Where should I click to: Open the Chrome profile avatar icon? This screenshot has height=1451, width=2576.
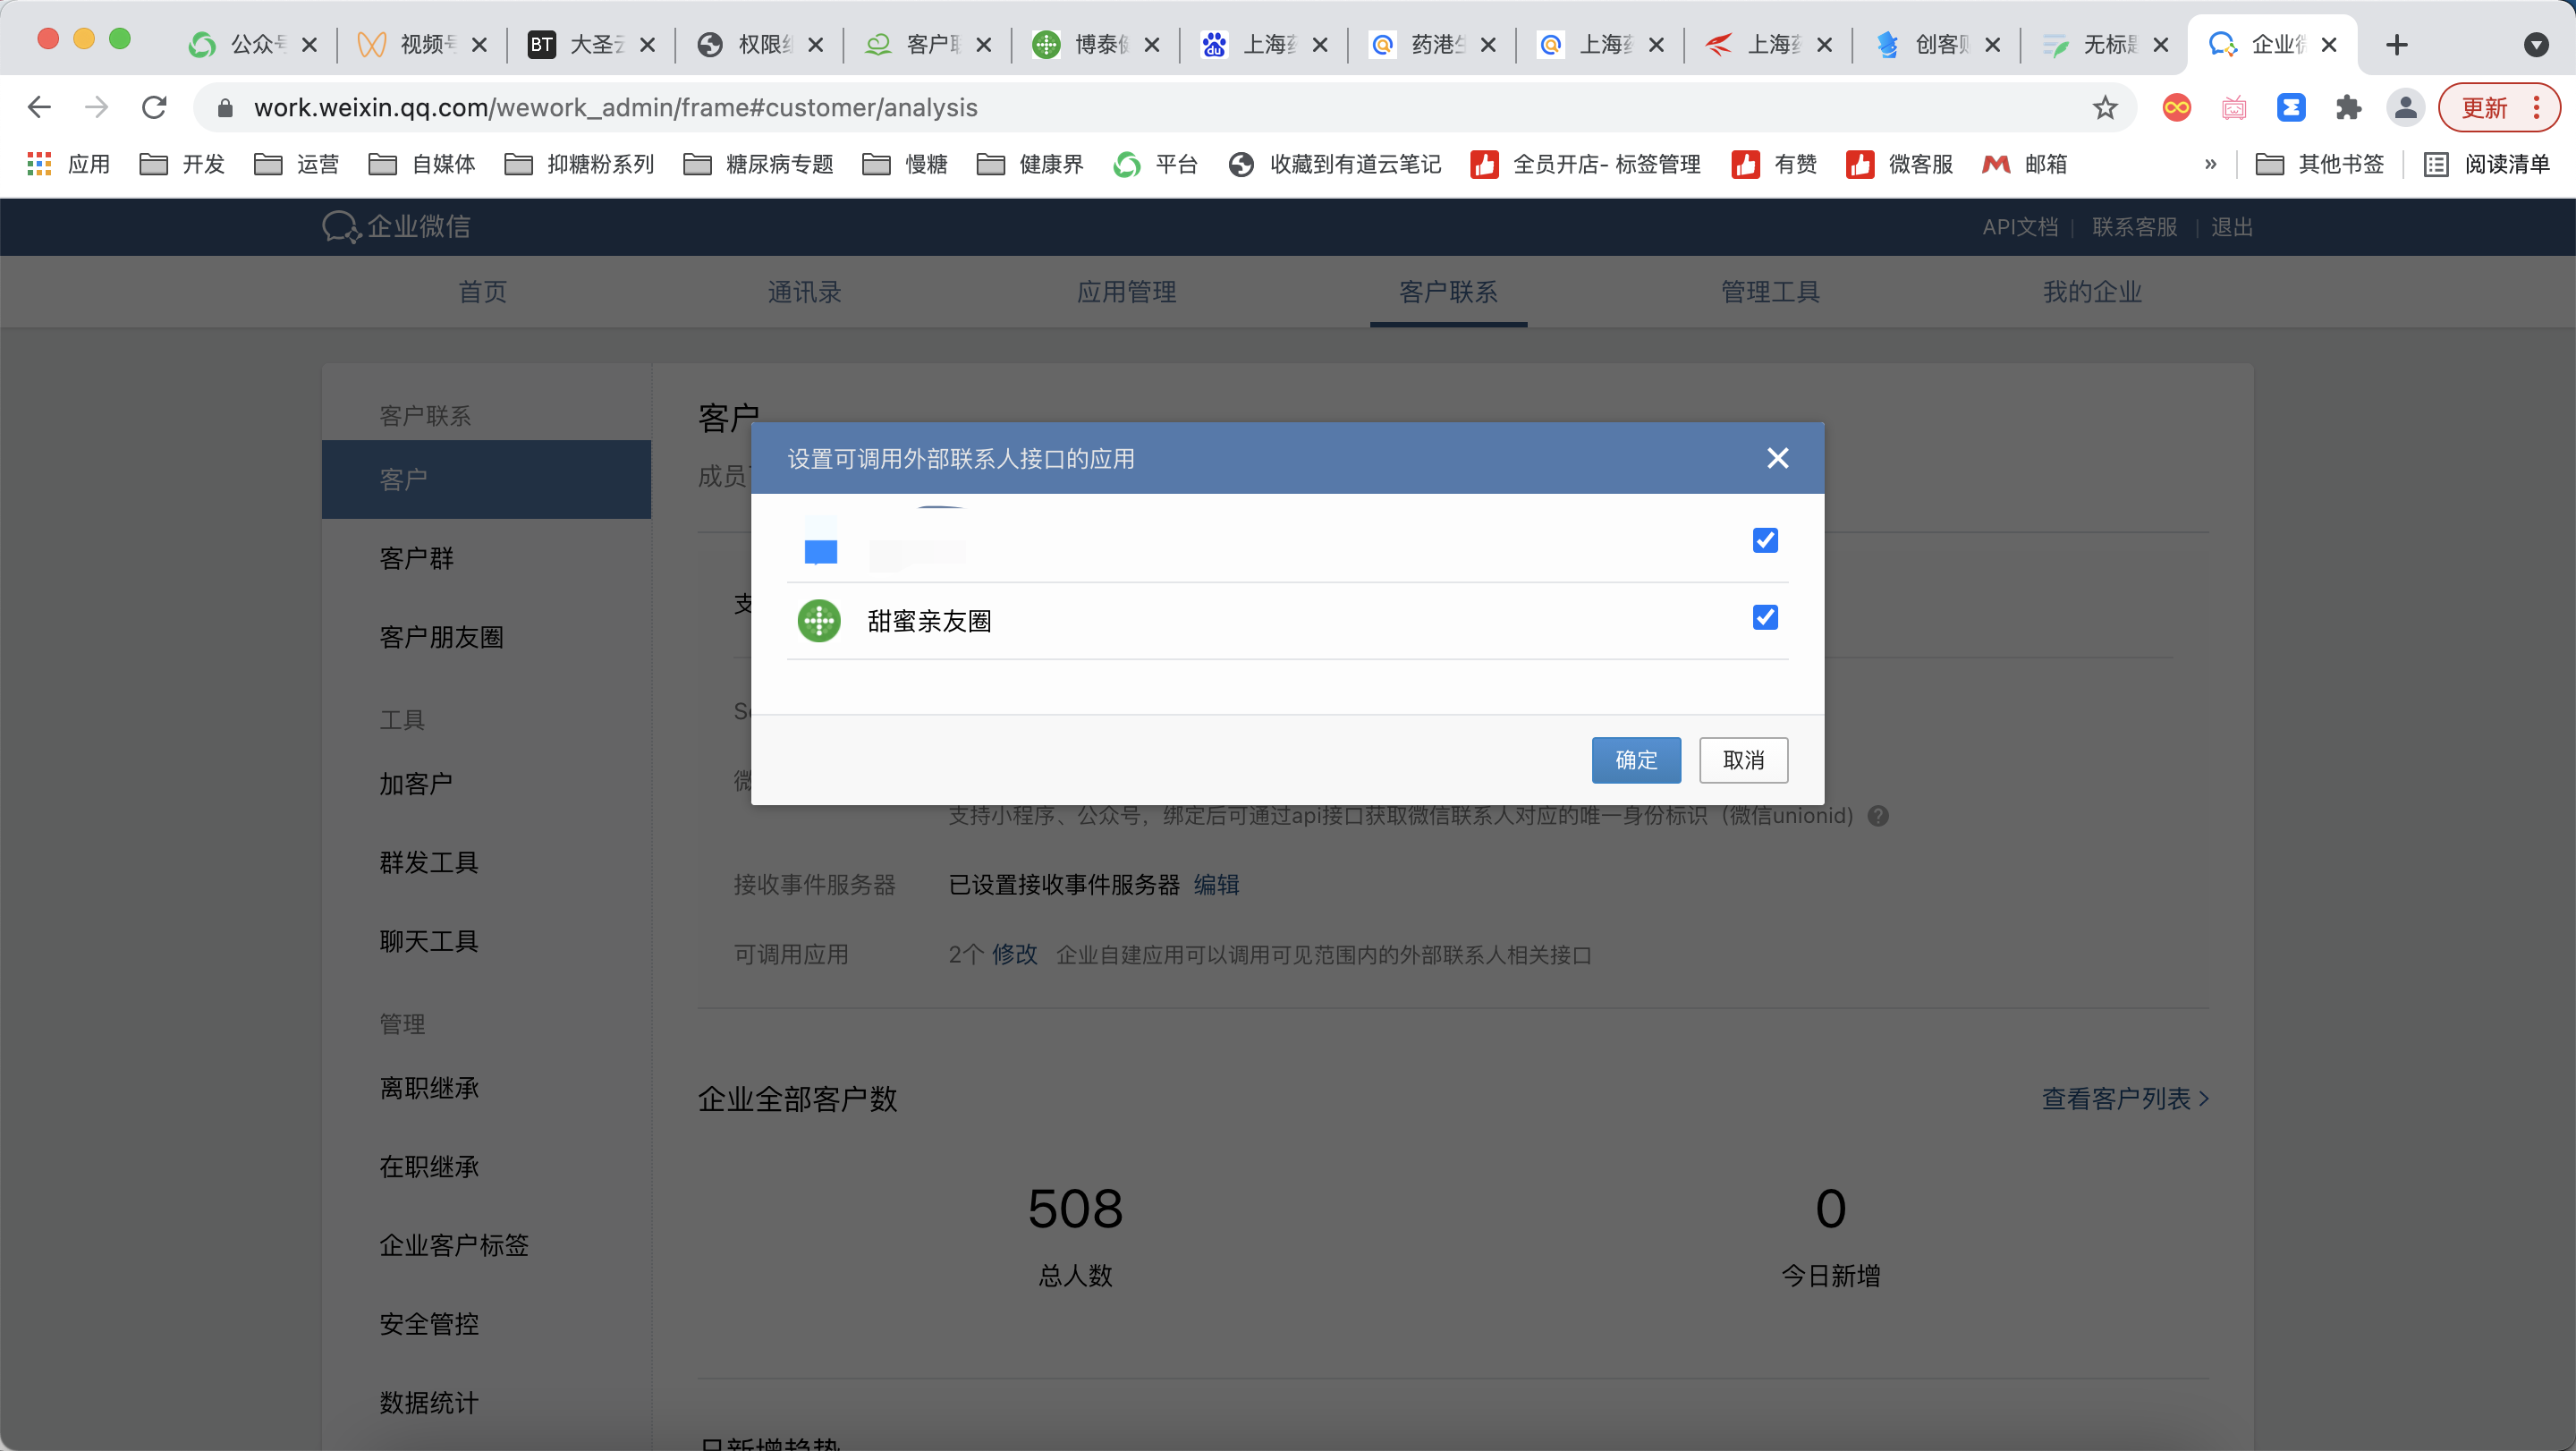coord(2405,108)
